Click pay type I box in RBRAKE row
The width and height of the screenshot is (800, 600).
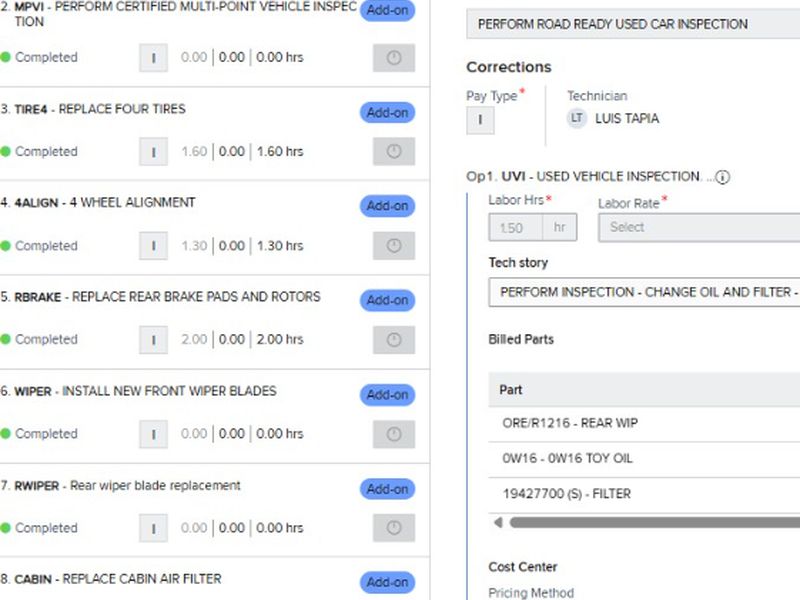tap(153, 340)
